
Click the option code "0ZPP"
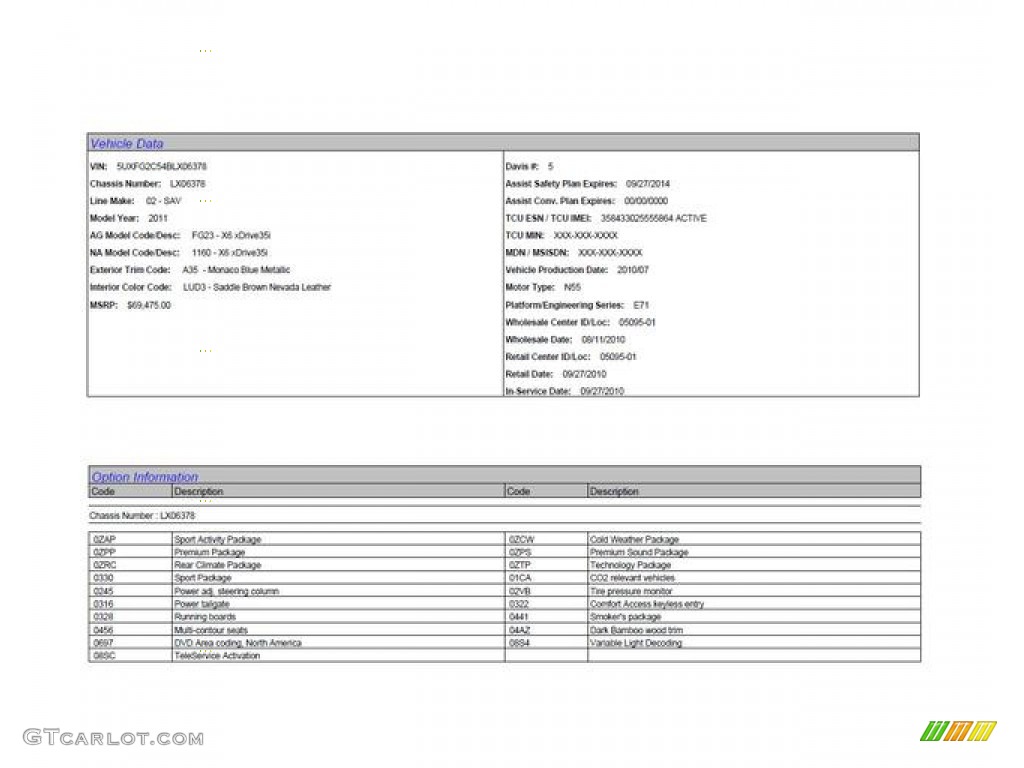(104, 552)
